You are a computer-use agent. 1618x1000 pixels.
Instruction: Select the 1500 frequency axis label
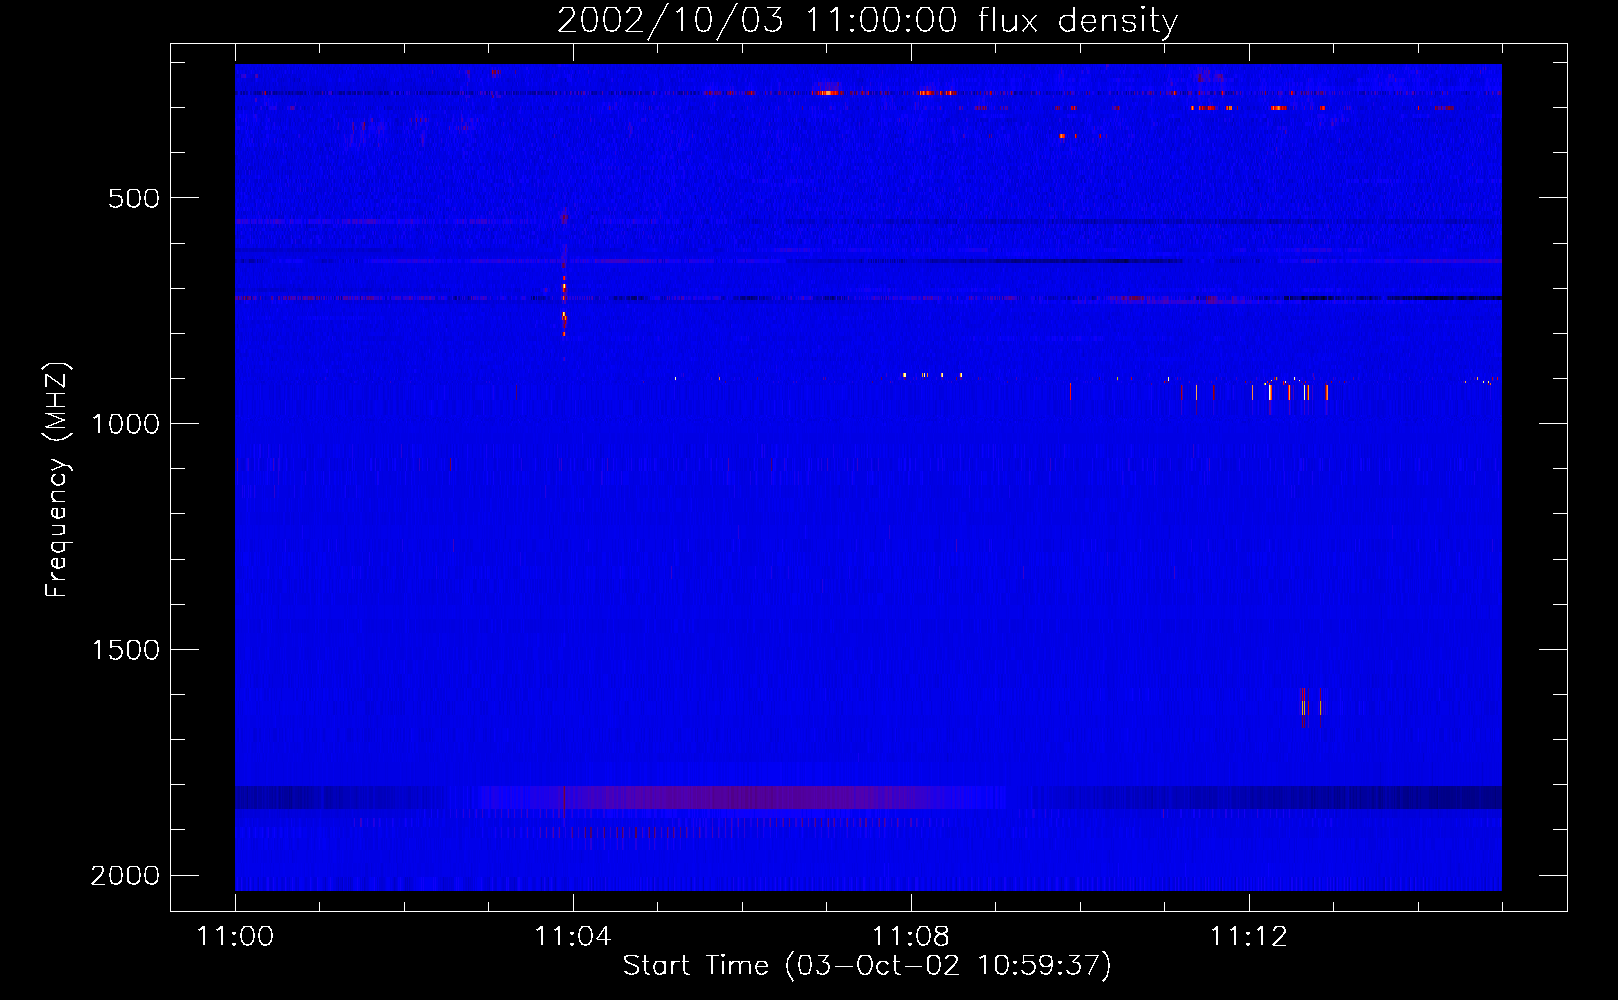pyautogui.click(x=125, y=650)
